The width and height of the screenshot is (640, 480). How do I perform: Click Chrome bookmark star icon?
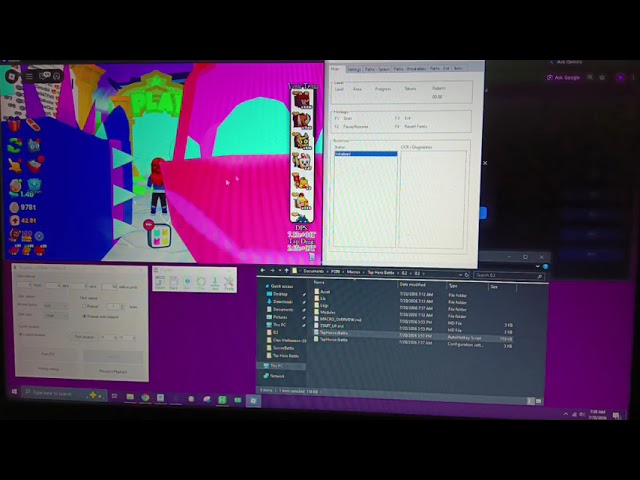pyautogui.click(x=602, y=77)
